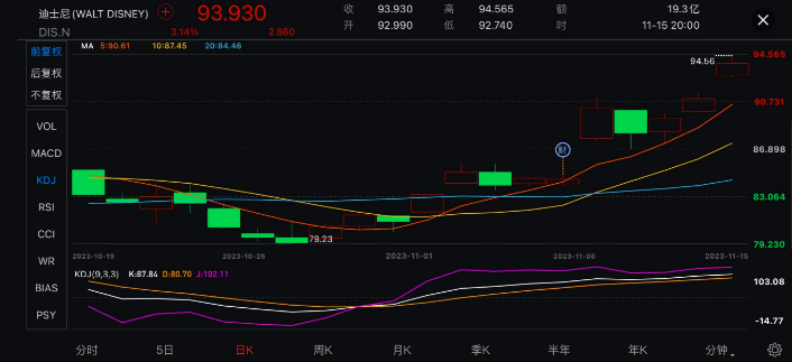Click the 94.56 high price label
792x363 pixels.
tap(703, 61)
